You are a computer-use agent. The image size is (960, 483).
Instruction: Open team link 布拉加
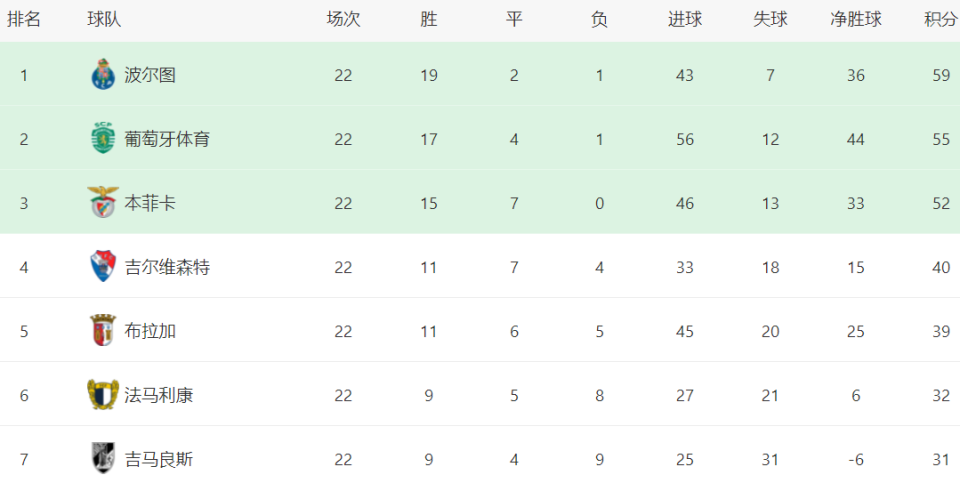pos(150,331)
